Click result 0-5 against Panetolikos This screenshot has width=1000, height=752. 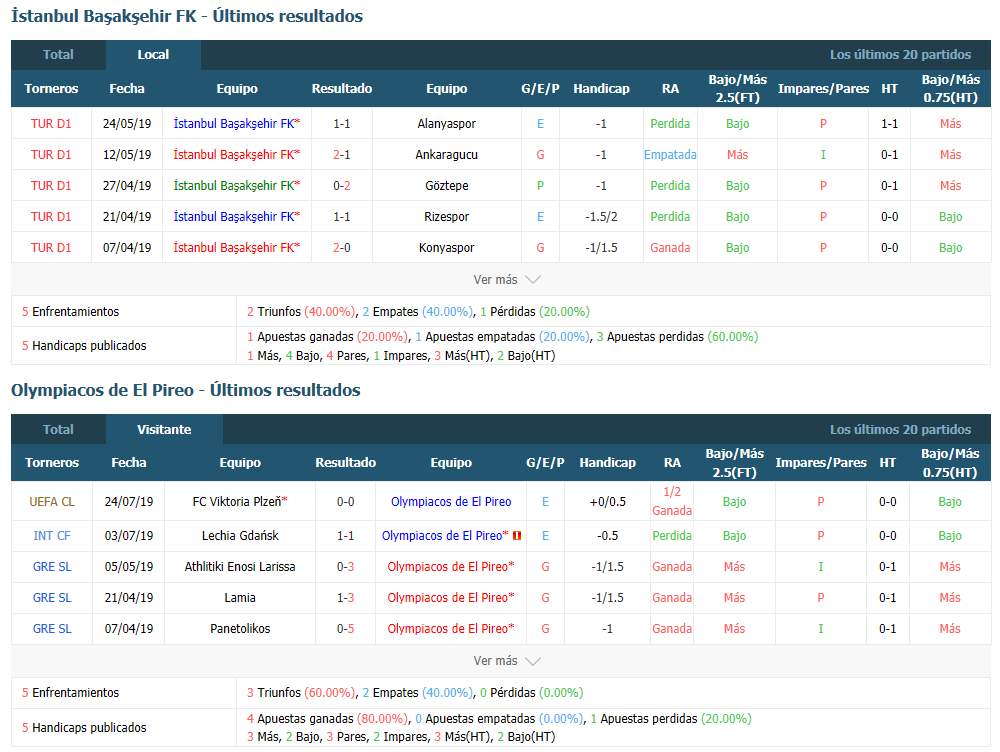(345, 629)
